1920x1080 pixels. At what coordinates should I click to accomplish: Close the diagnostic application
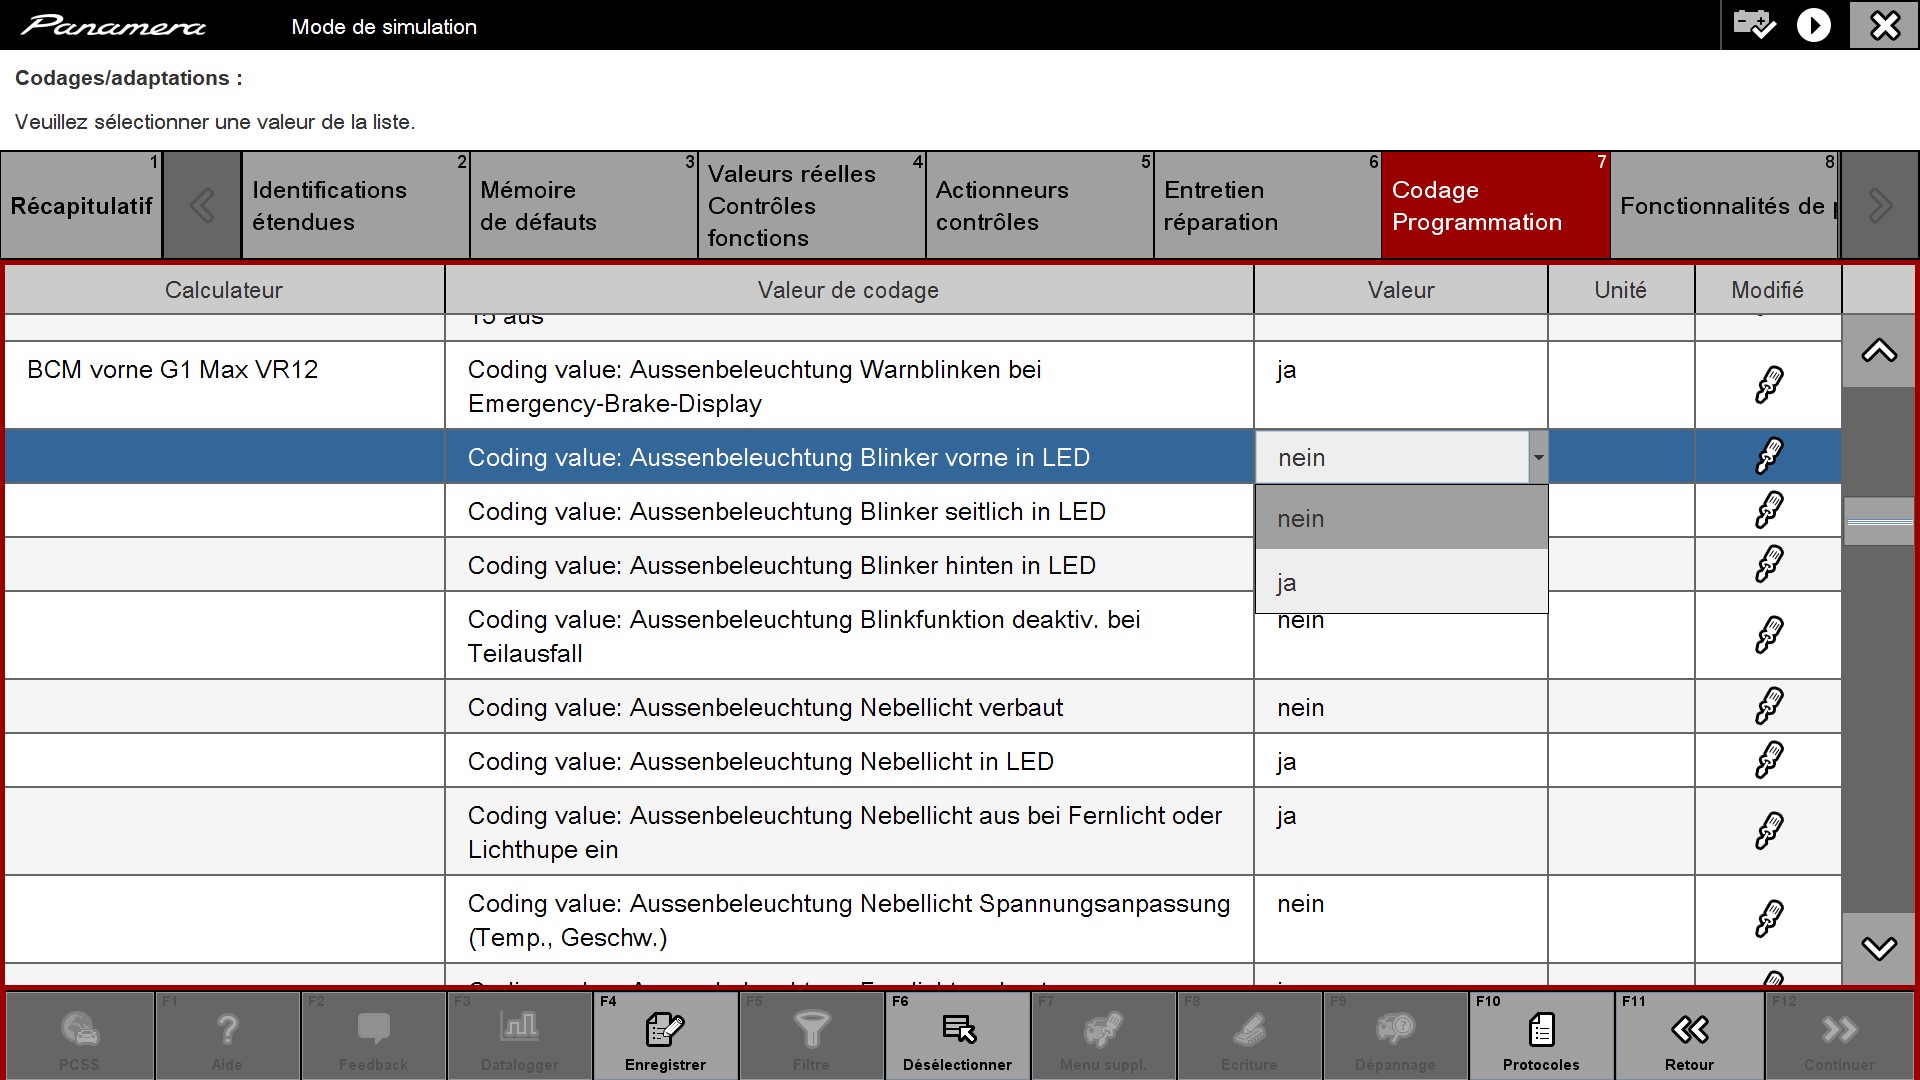click(1884, 25)
